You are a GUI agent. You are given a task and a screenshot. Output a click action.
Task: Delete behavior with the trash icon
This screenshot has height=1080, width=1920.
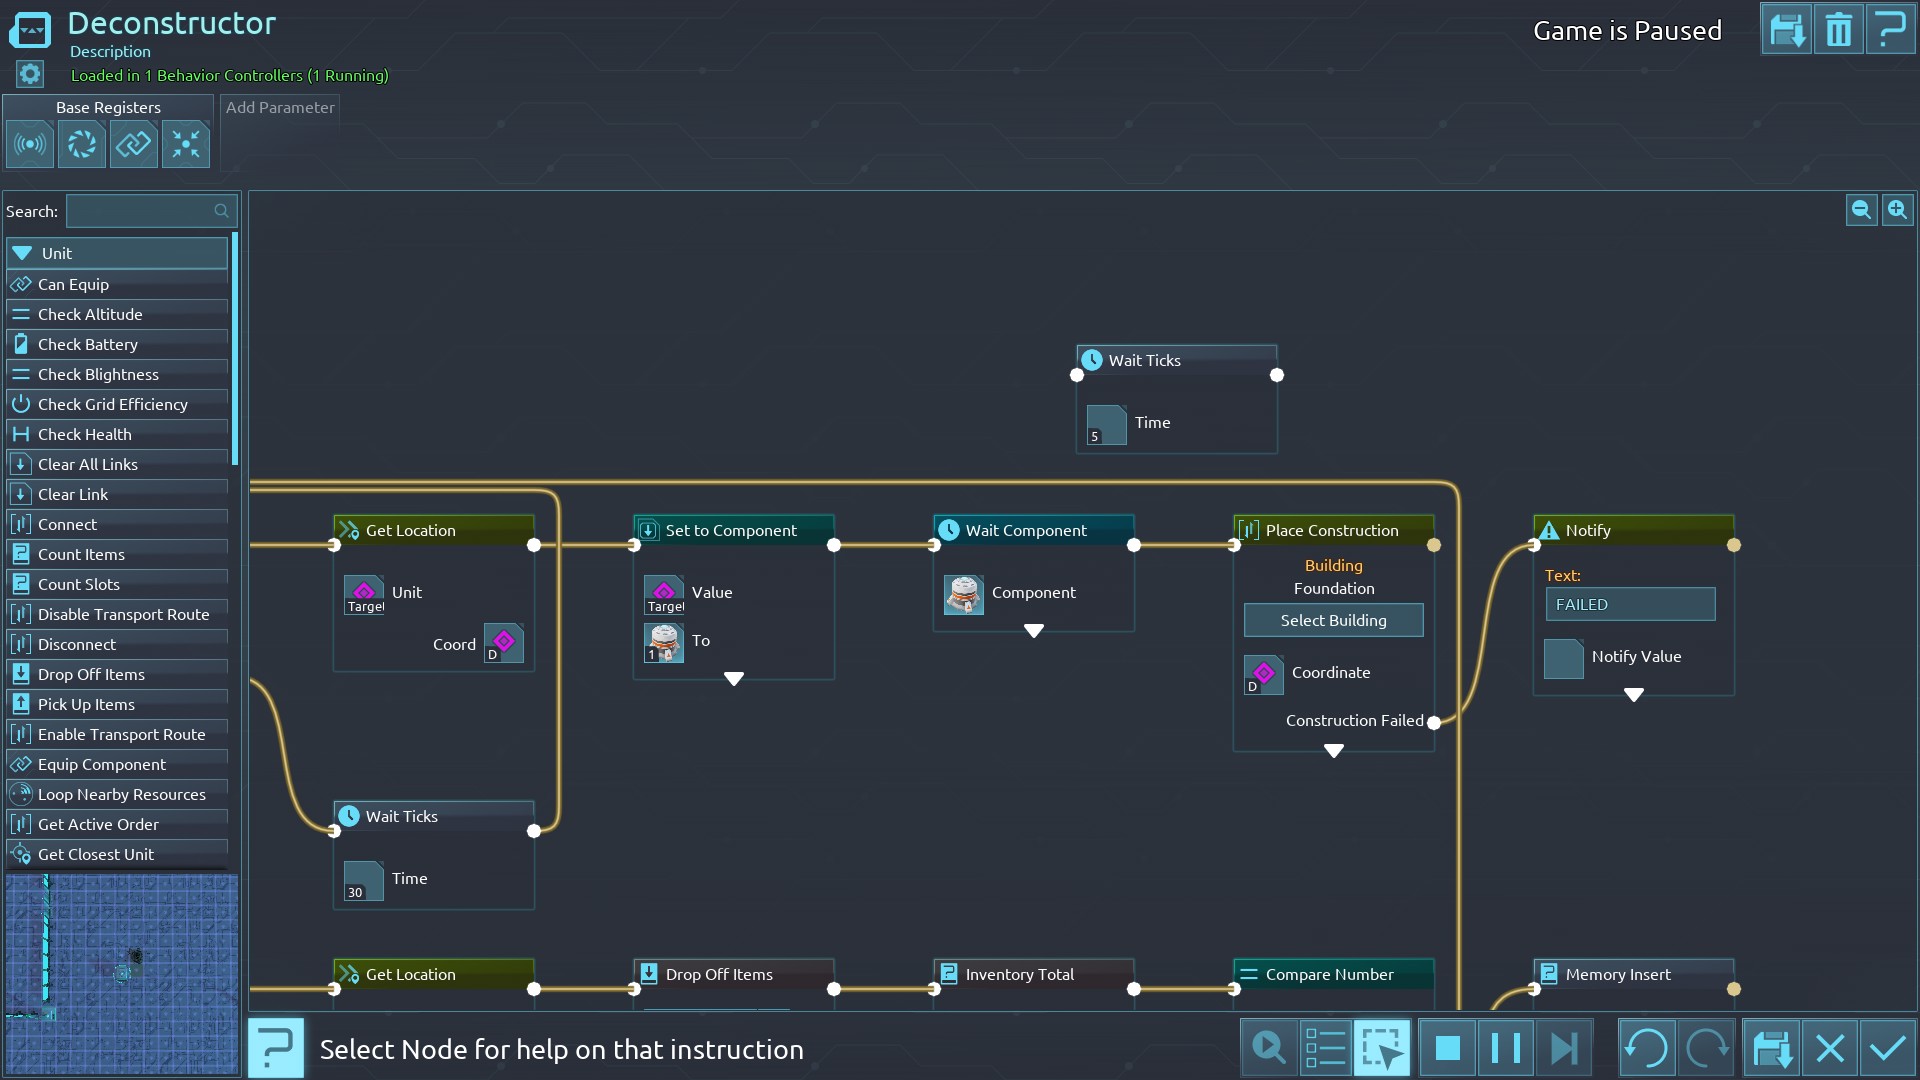click(x=1838, y=30)
